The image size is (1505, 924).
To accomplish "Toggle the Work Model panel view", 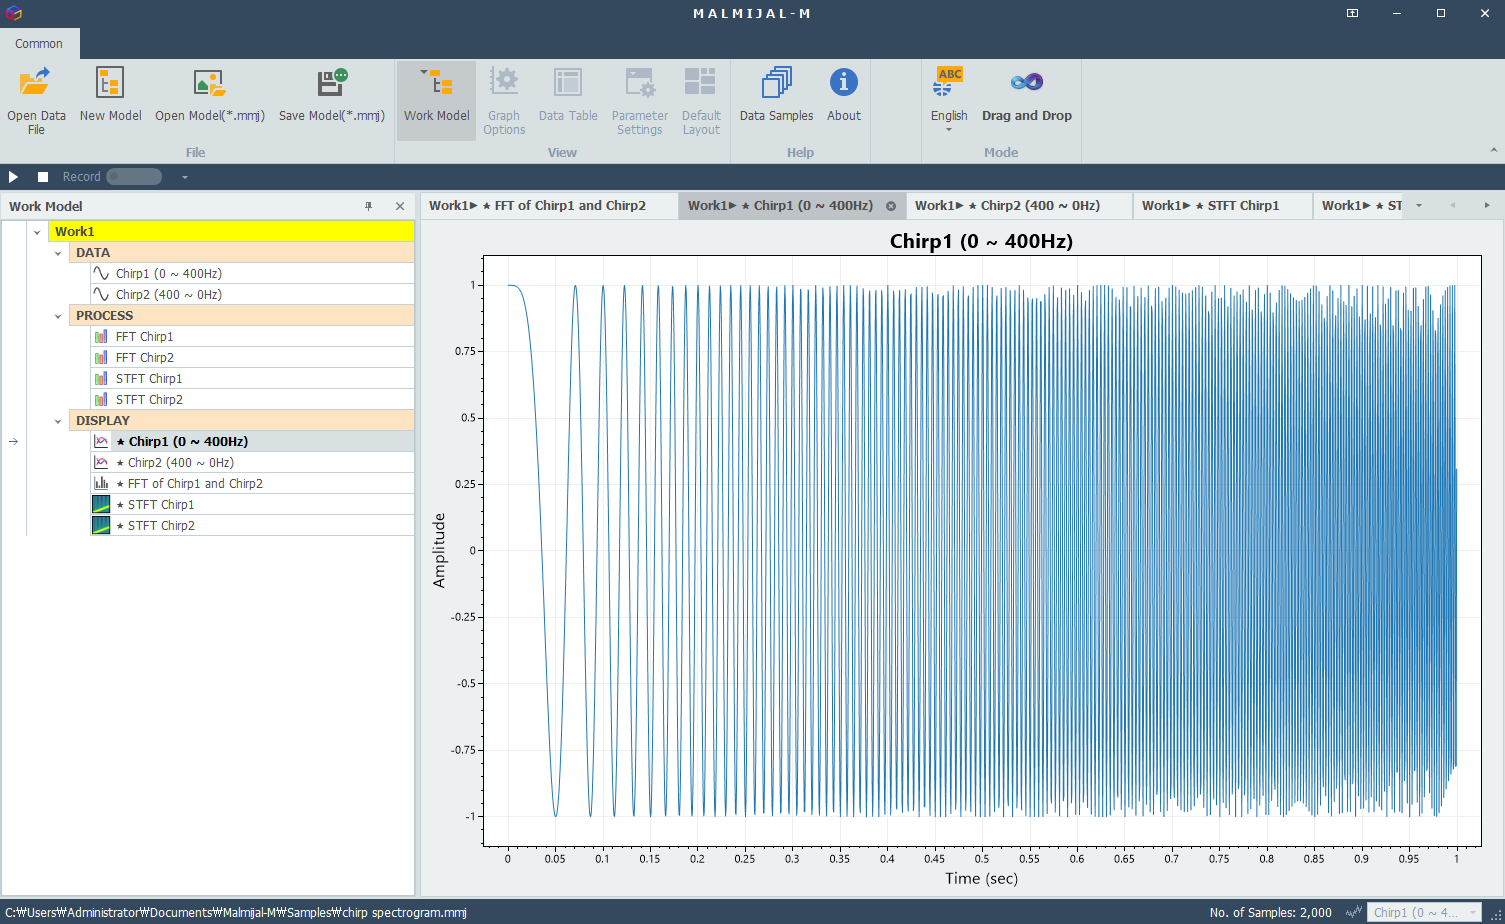I will pos(437,100).
